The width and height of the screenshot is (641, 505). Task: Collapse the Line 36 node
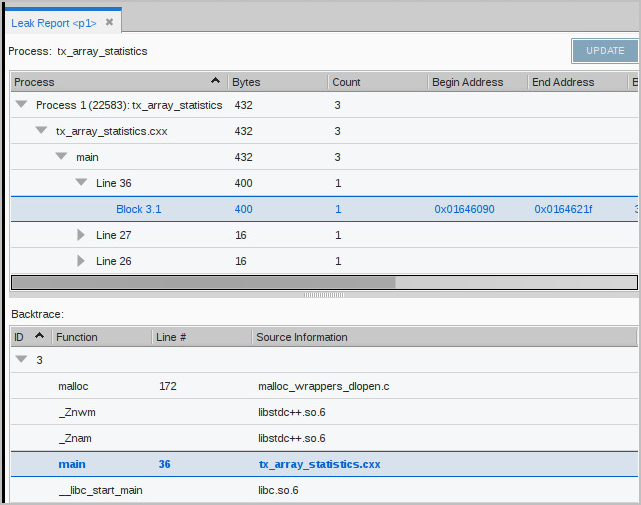click(81, 183)
